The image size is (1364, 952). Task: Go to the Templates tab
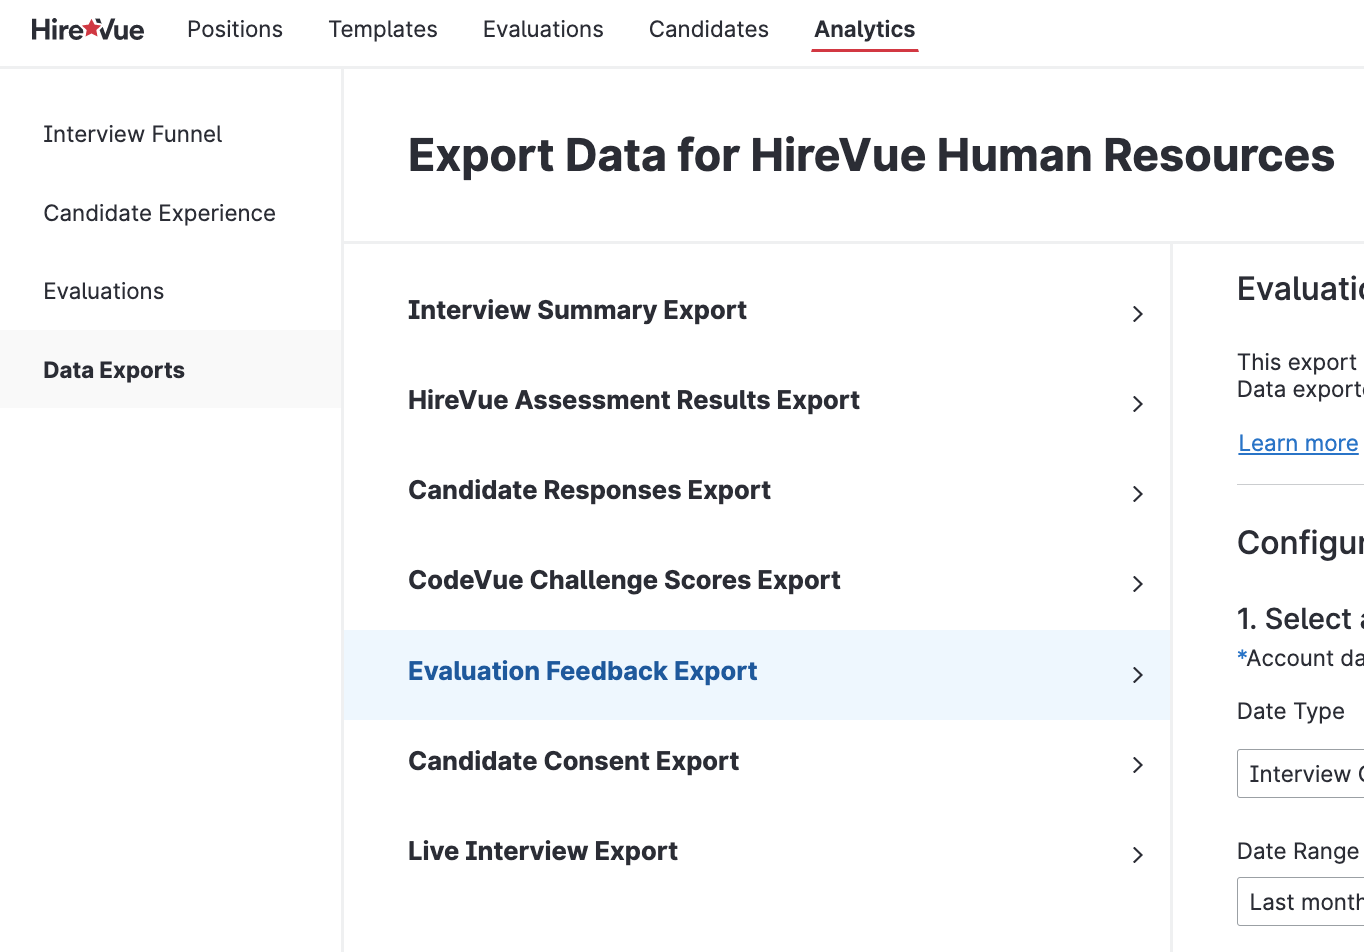[x=383, y=30]
